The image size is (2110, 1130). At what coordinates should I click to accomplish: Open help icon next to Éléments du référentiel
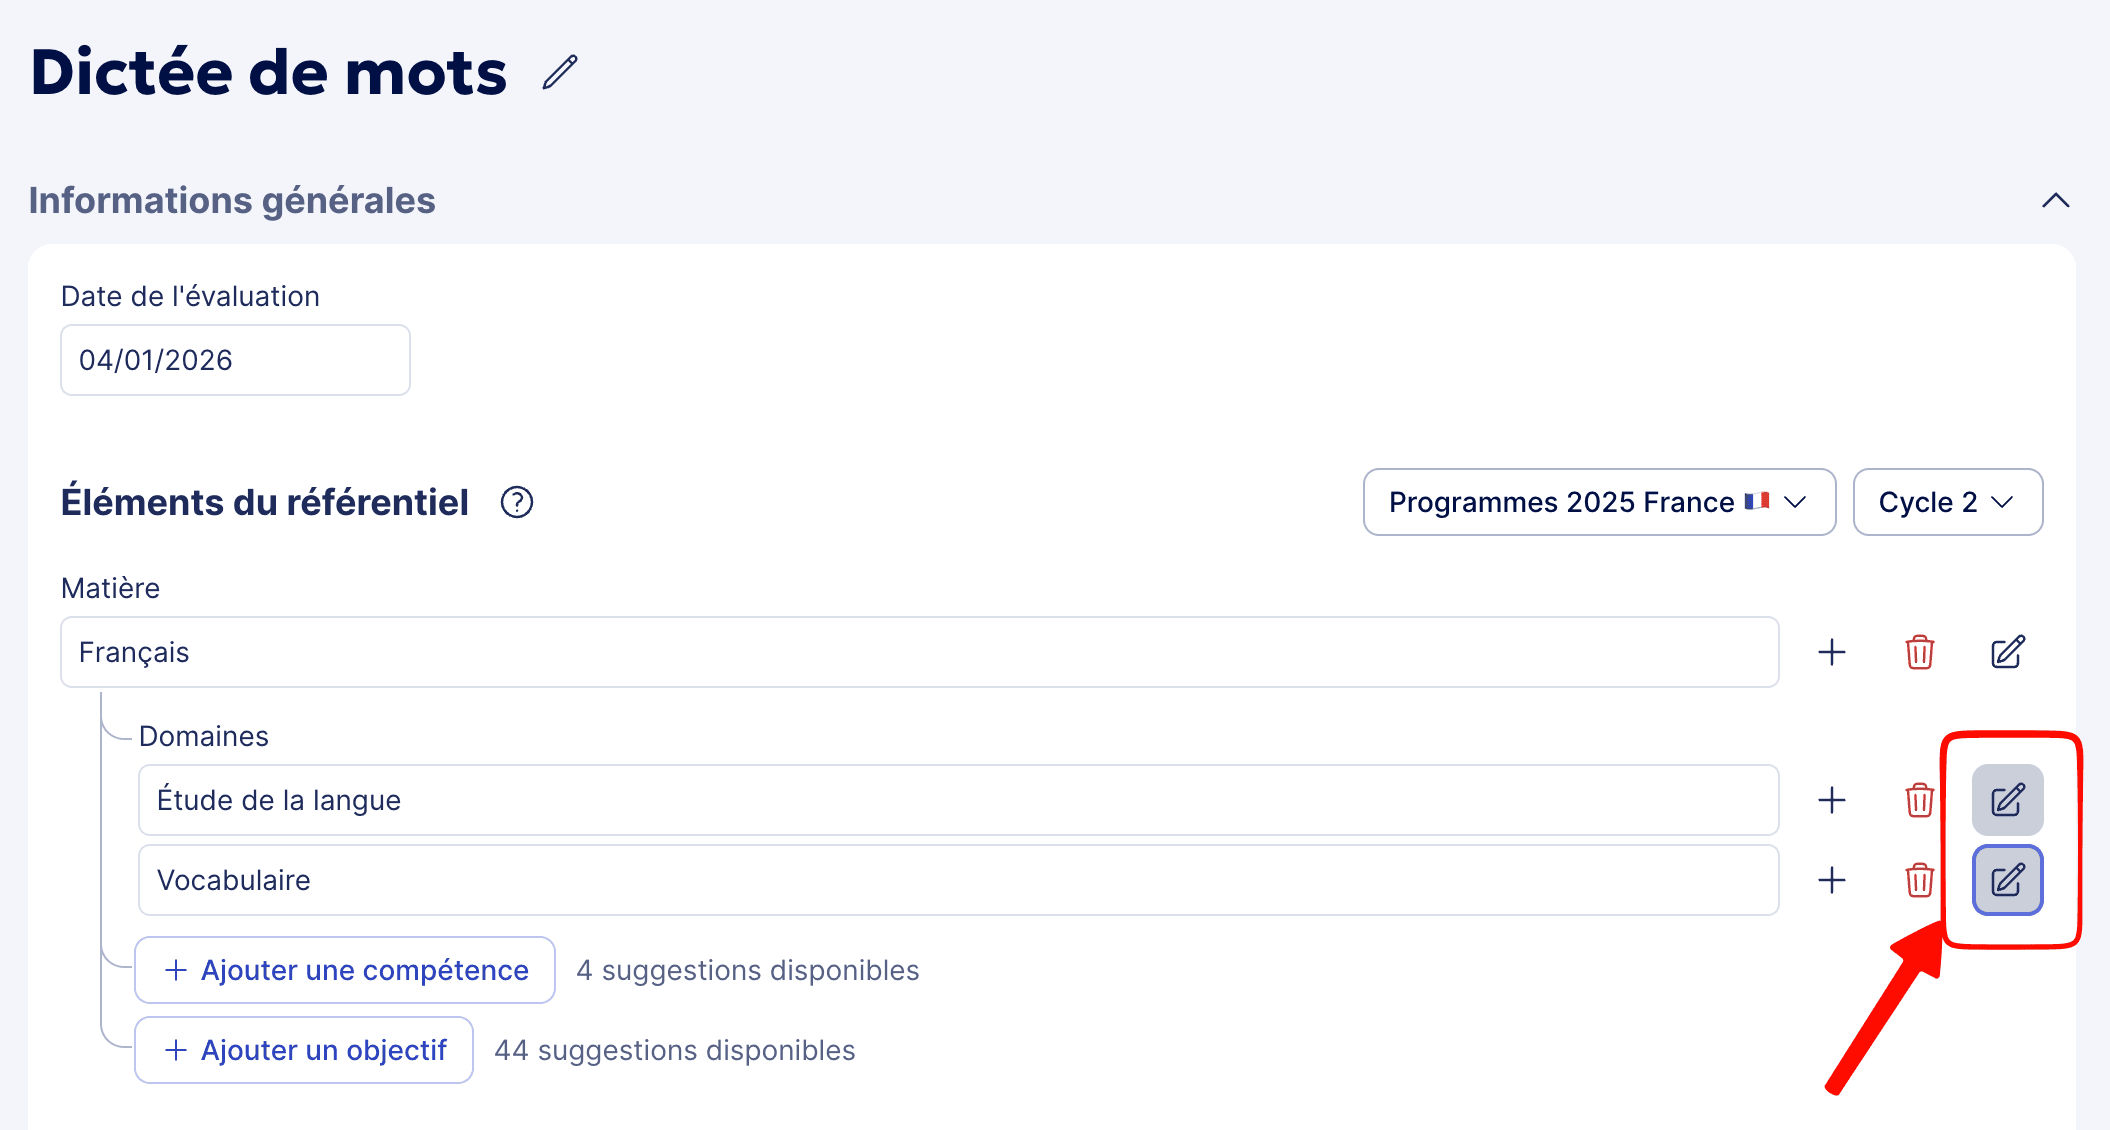tap(517, 502)
